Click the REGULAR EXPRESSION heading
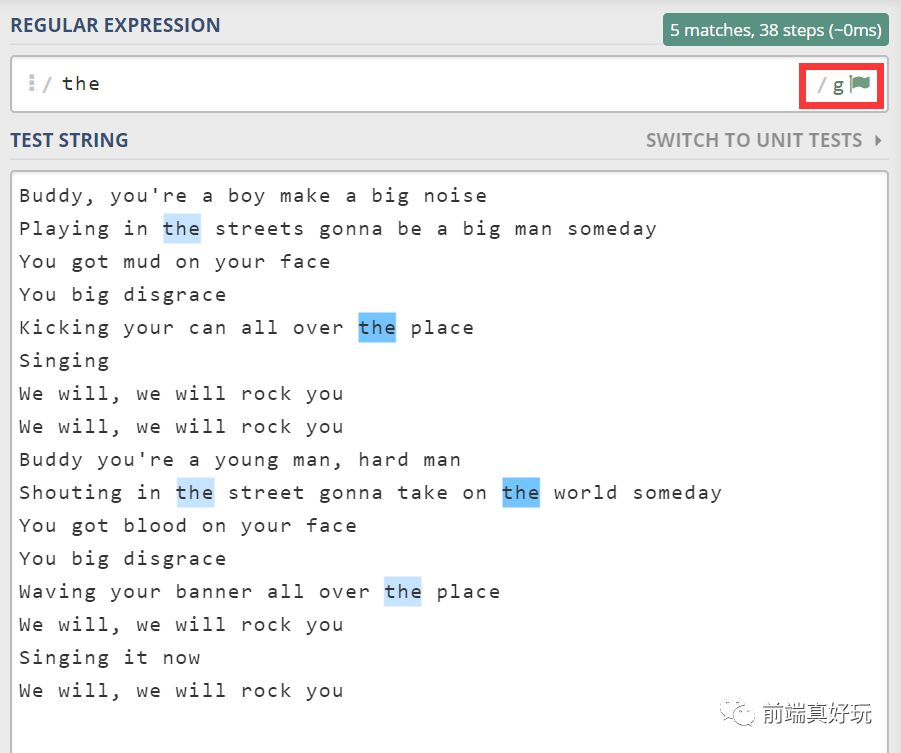The width and height of the screenshot is (901, 753). coord(115,25)
